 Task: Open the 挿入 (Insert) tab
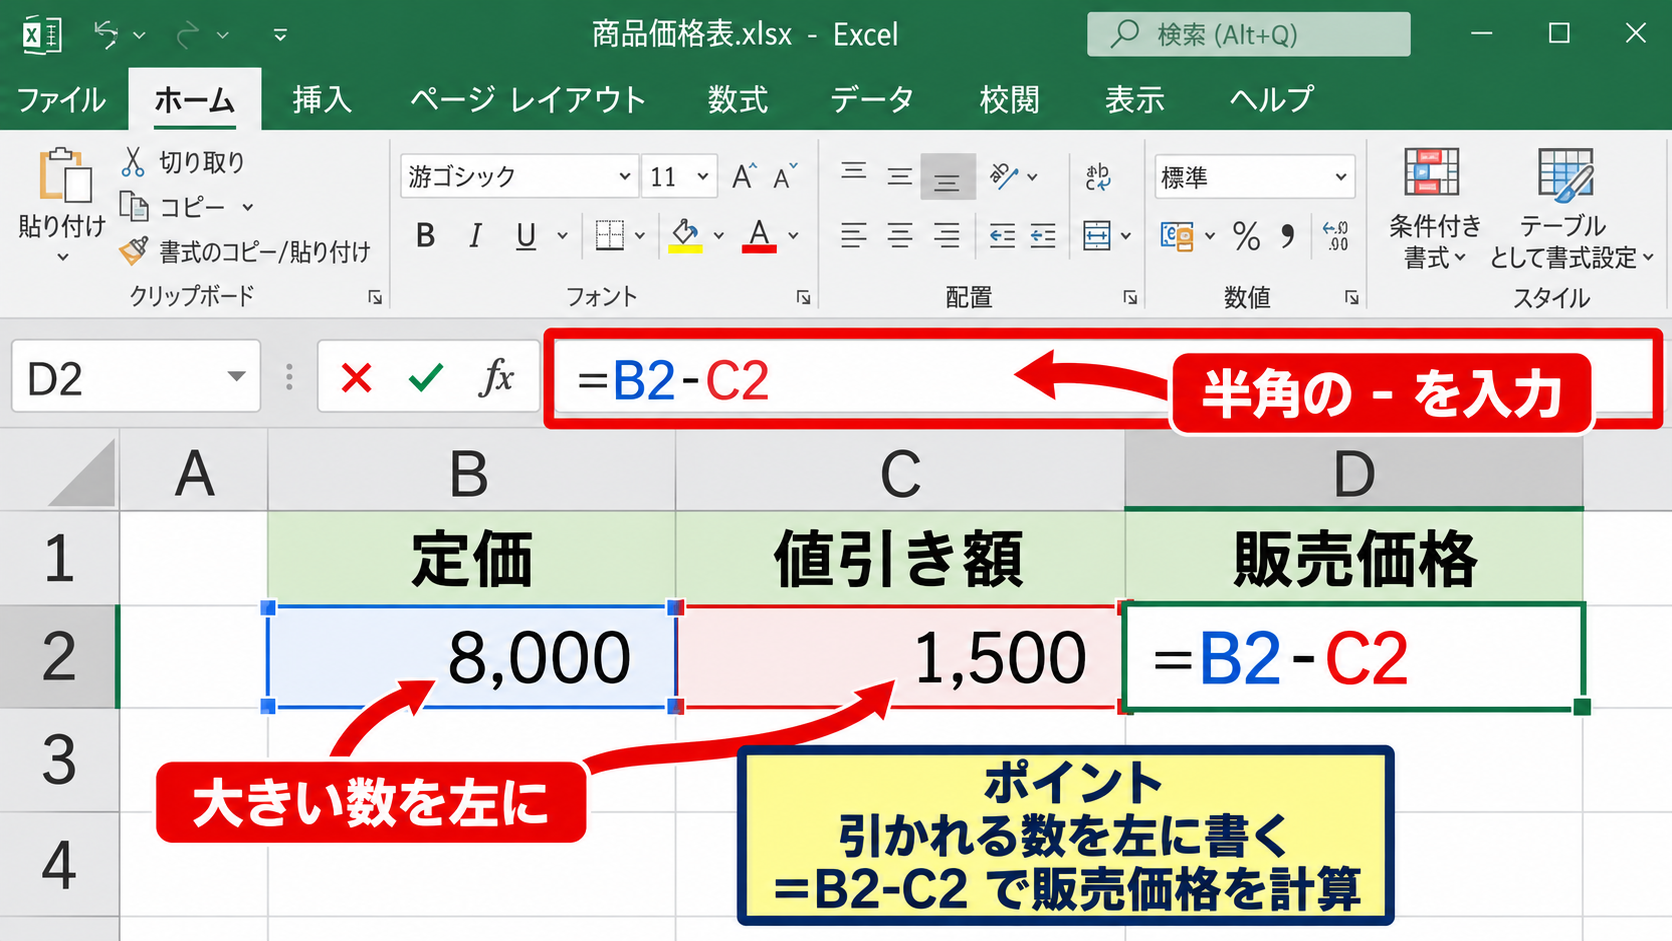[x=322, y=99]
